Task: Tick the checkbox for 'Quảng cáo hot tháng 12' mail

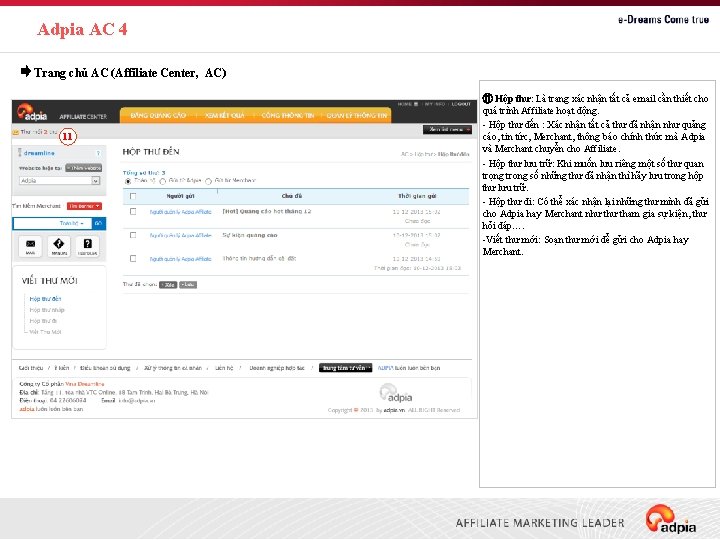Action: [133, 212]
